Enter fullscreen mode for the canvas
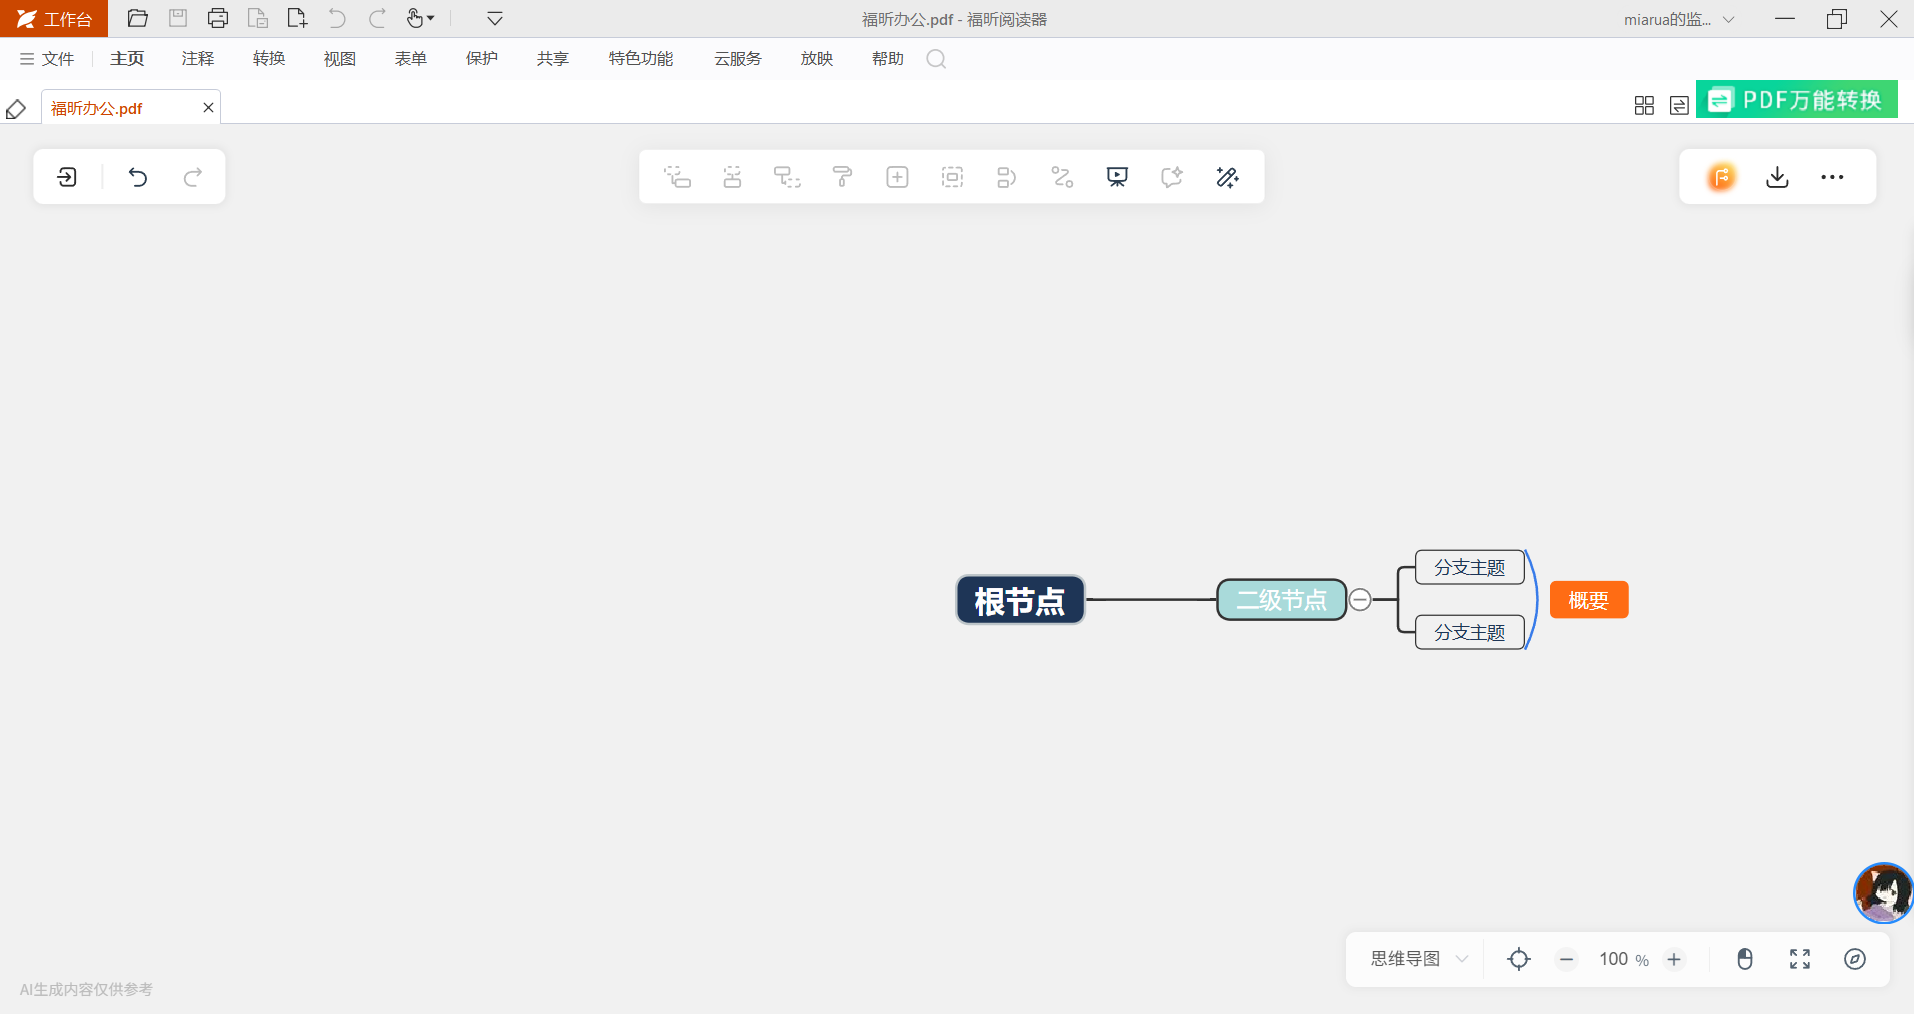 point(1799,959)
